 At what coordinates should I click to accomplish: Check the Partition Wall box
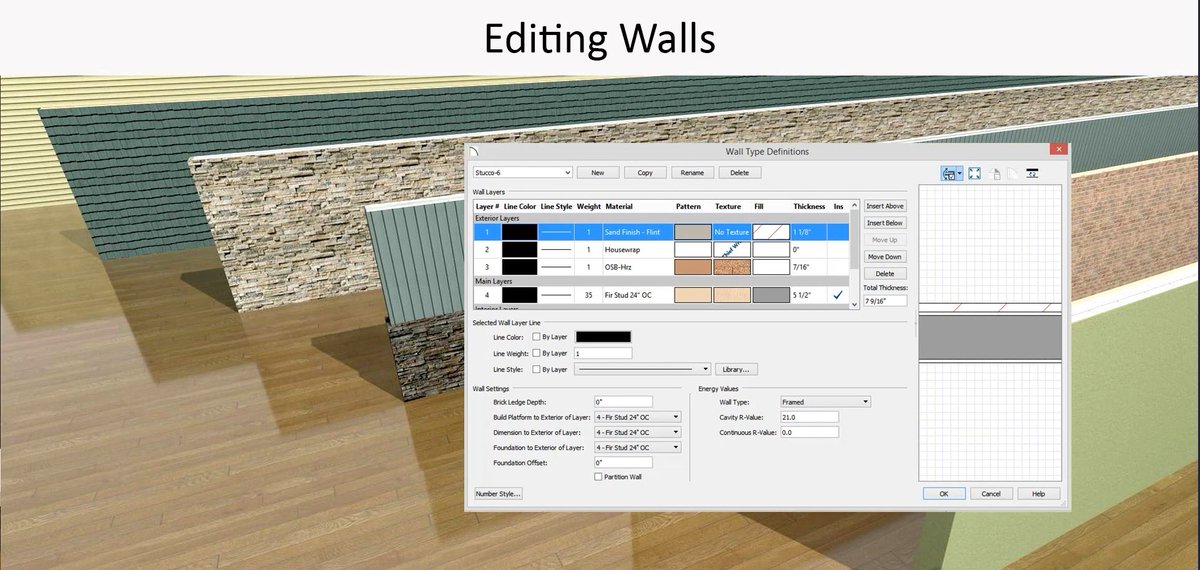(598, 477)
